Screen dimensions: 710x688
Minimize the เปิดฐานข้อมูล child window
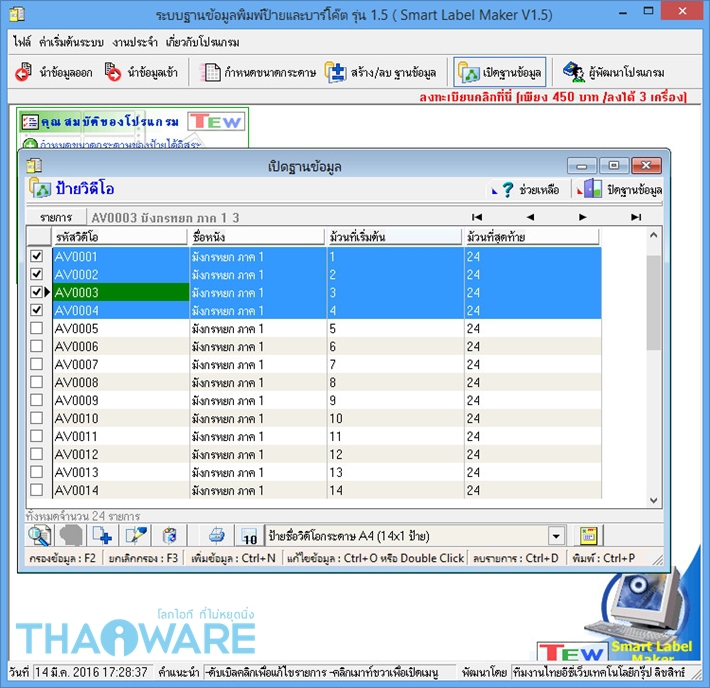coord(582,166)
